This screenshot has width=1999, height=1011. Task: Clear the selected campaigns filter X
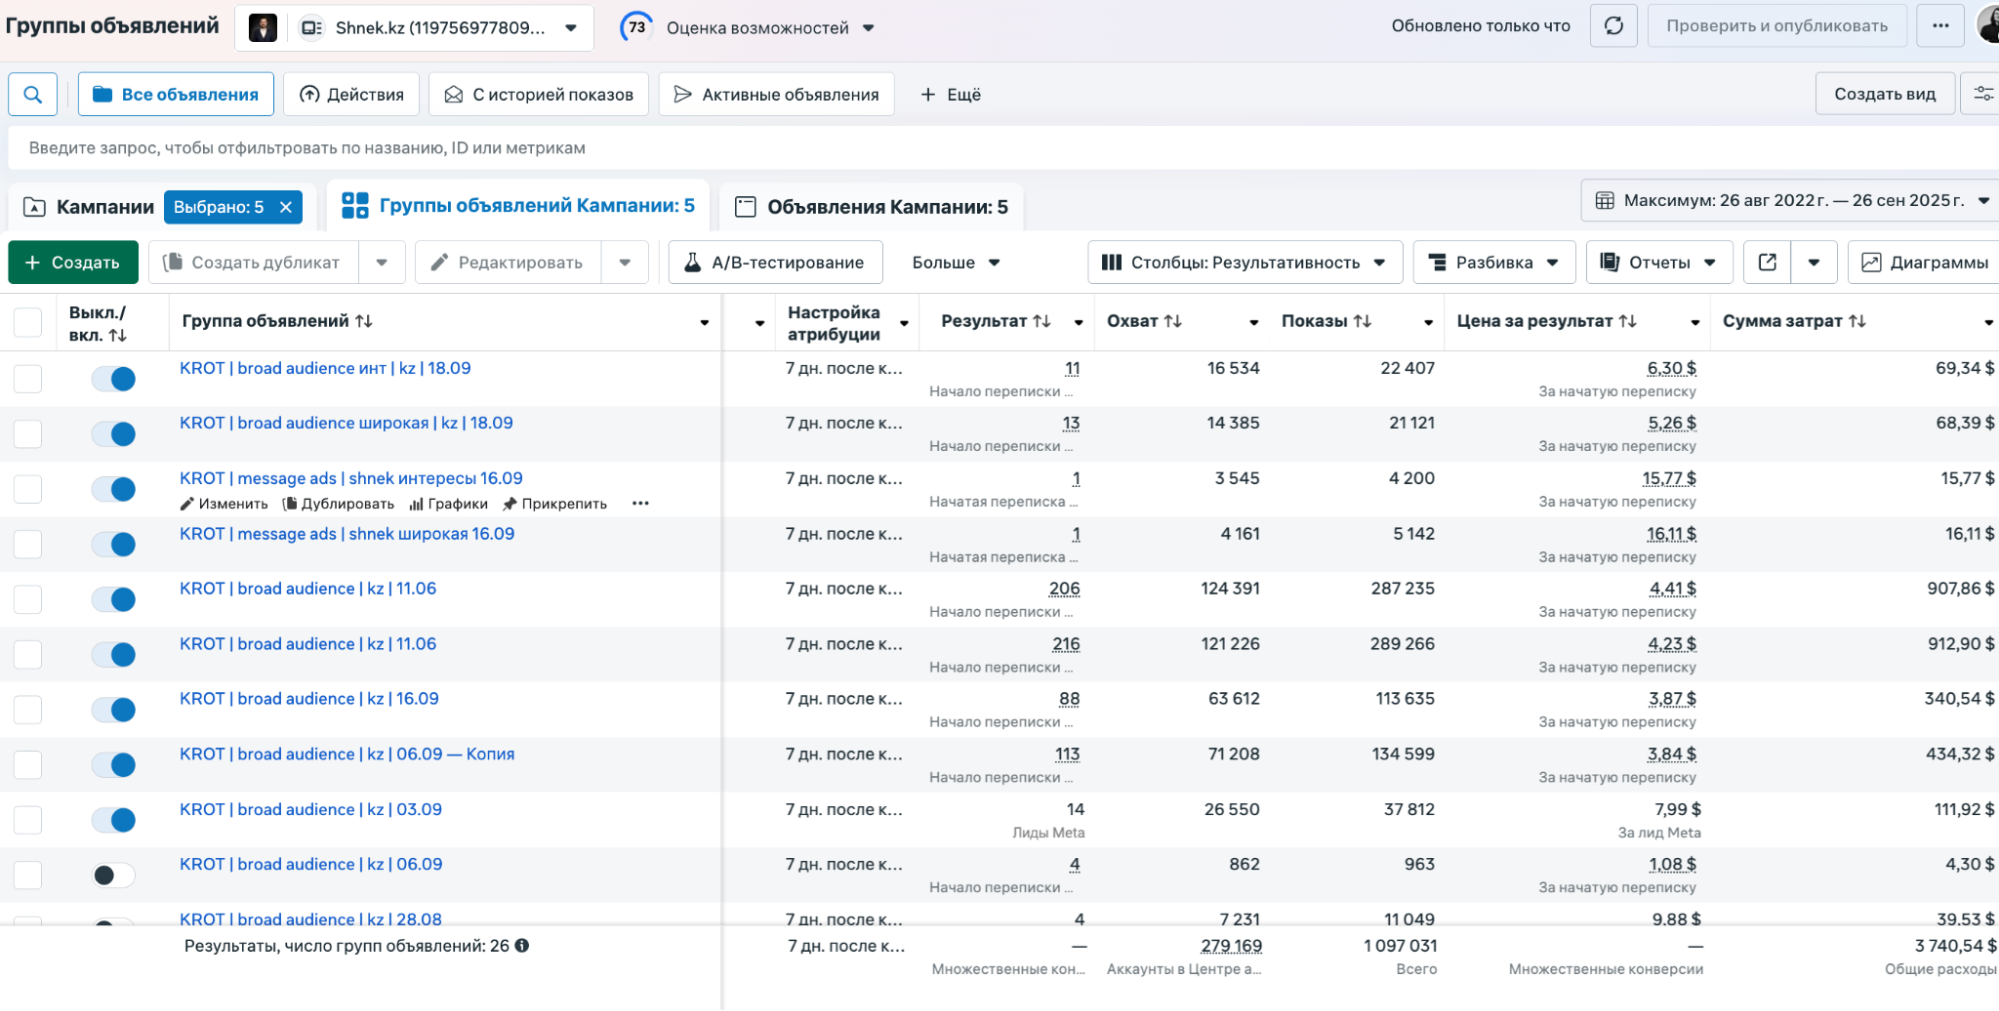286,207
